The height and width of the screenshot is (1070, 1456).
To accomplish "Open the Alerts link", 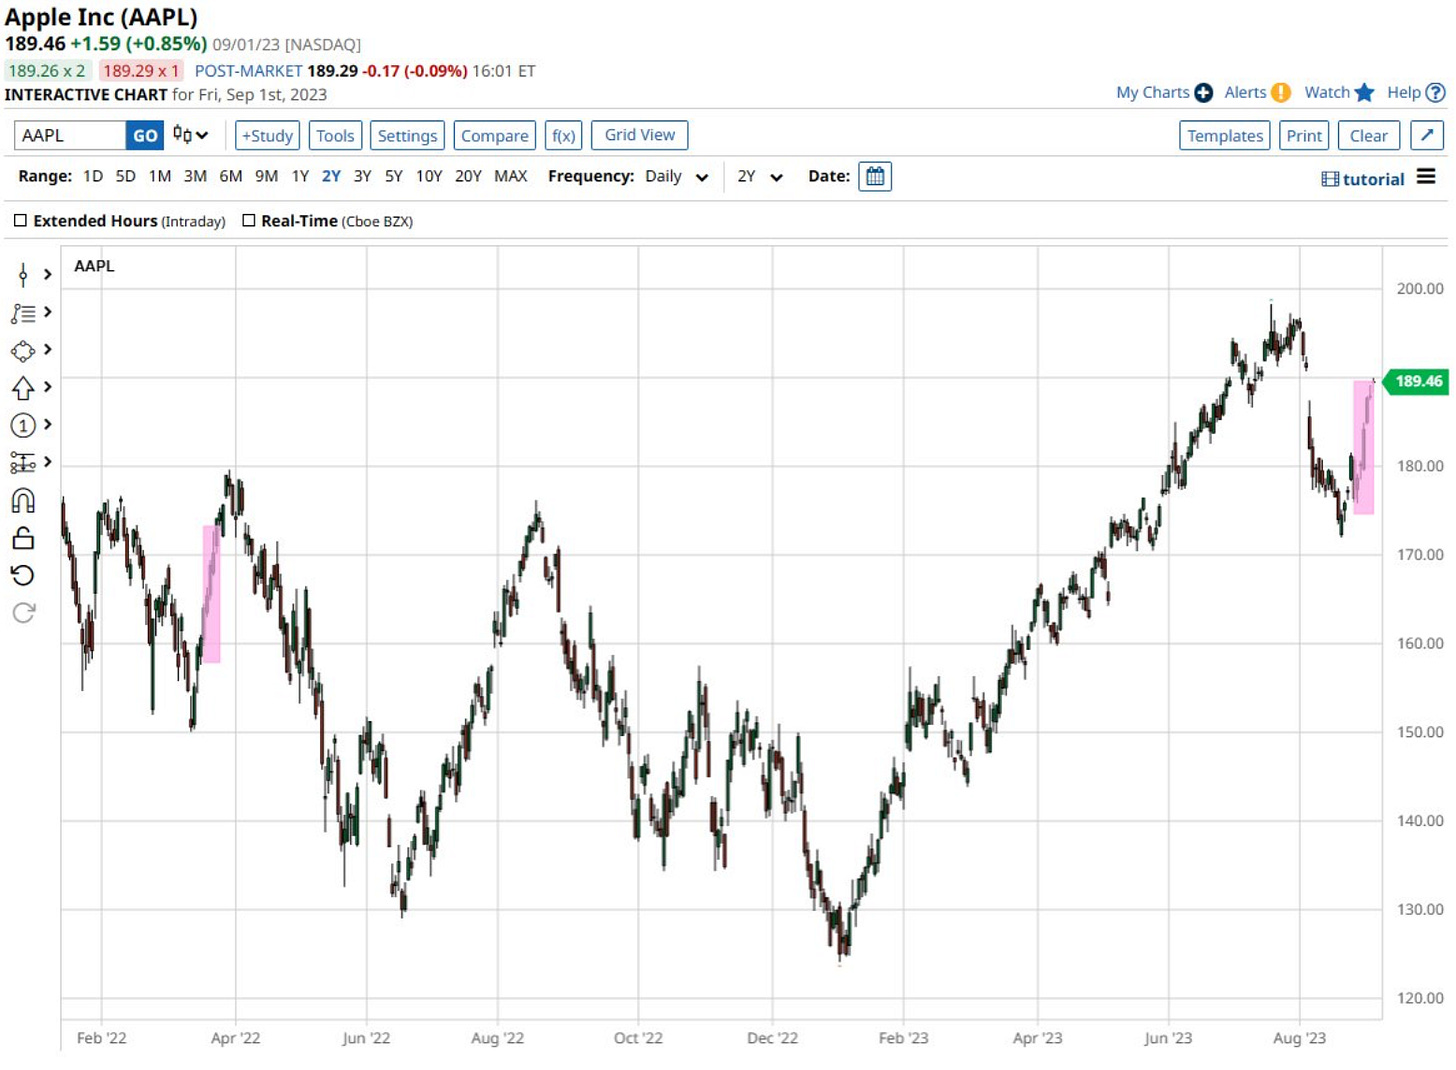I will tap(1246, 92).
